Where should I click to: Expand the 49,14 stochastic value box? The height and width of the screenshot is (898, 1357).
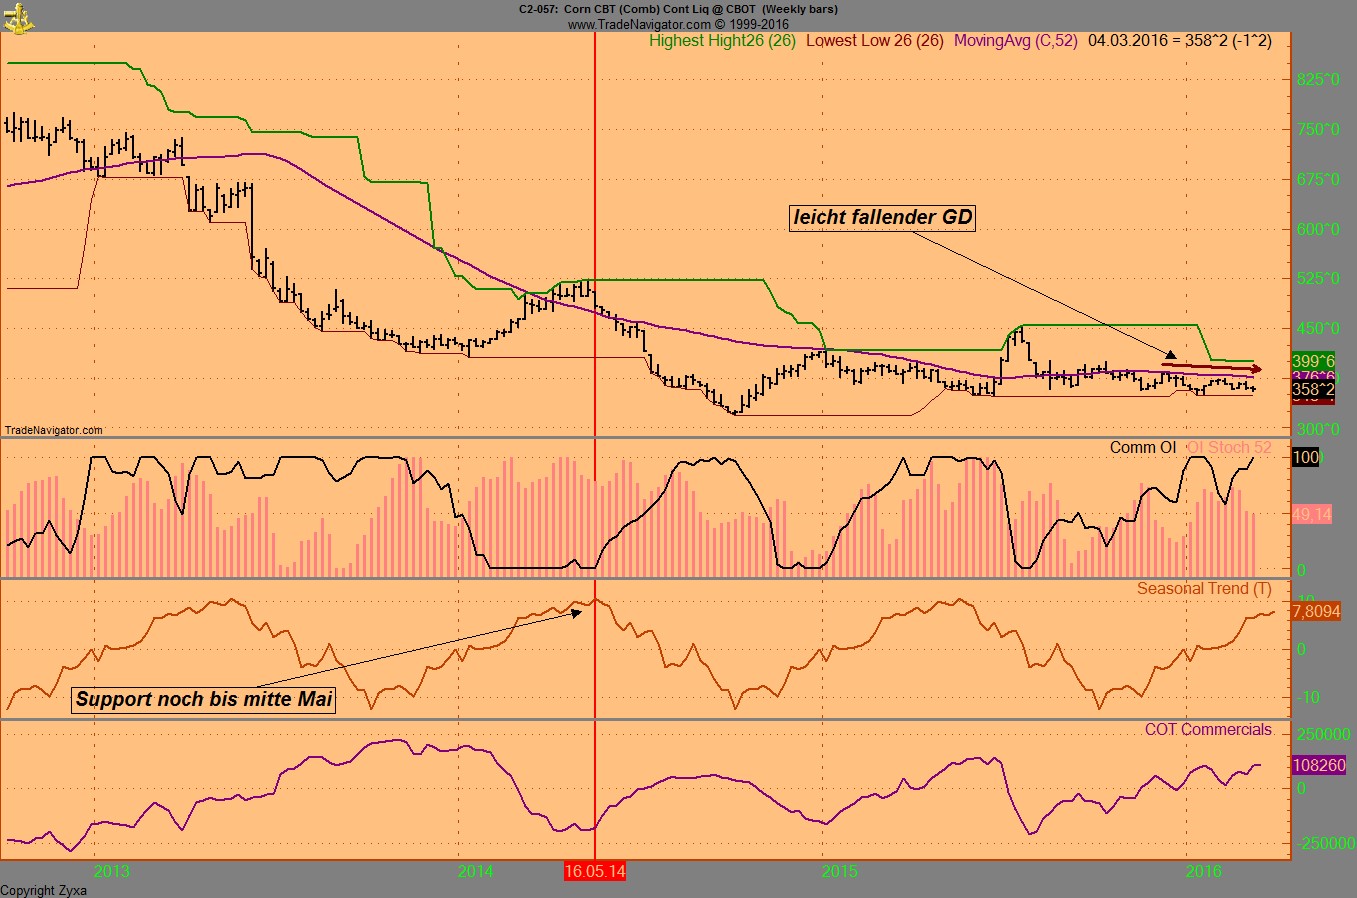[x=1313, y=516]
